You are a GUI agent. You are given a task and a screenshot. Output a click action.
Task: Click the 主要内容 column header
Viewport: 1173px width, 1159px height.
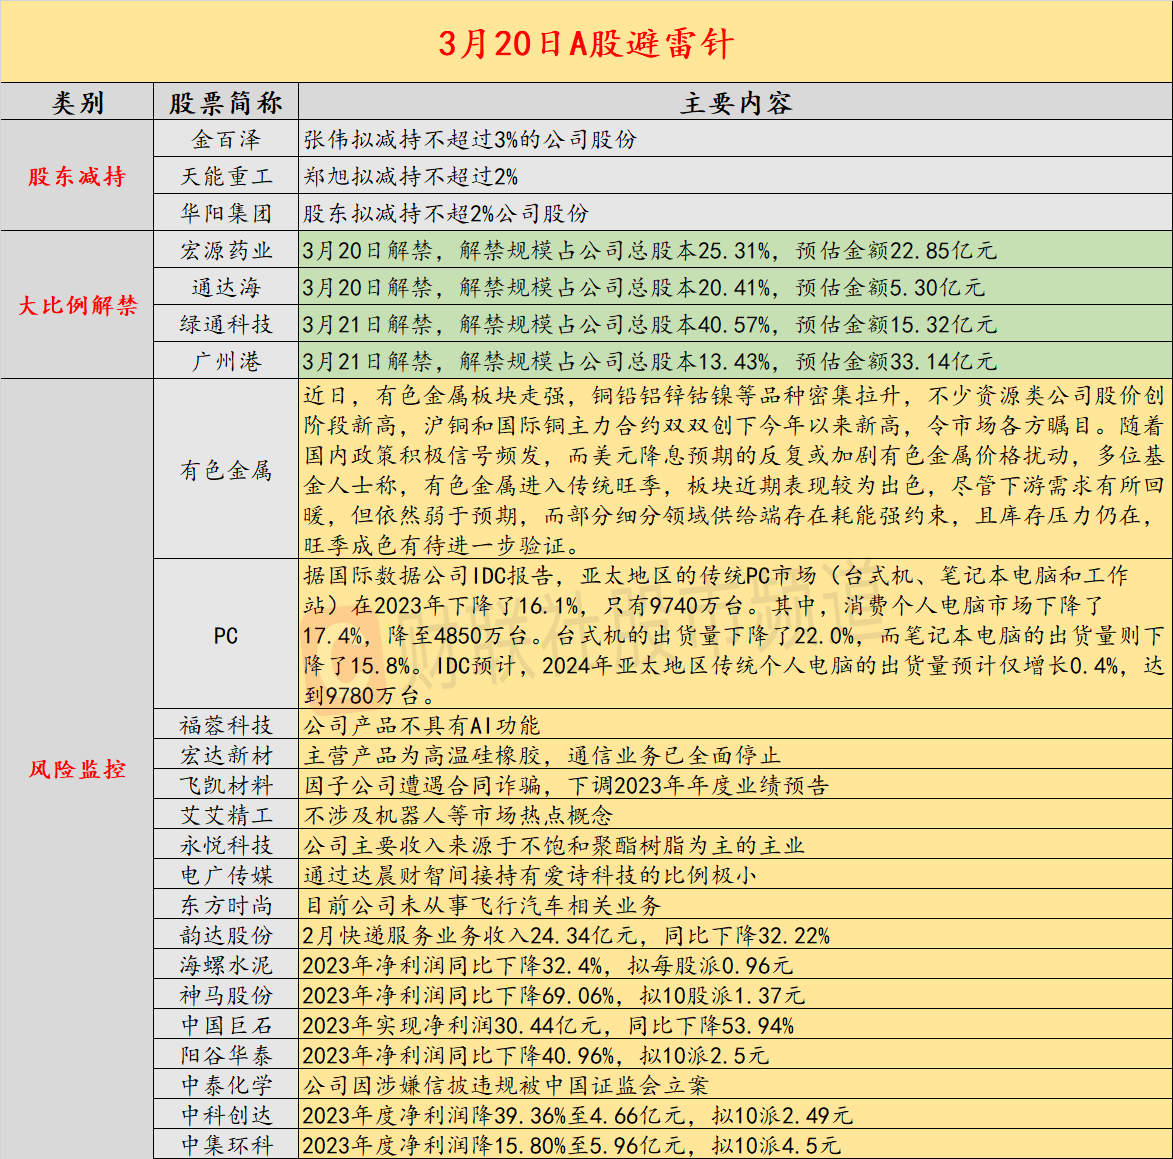coord(735,103)
